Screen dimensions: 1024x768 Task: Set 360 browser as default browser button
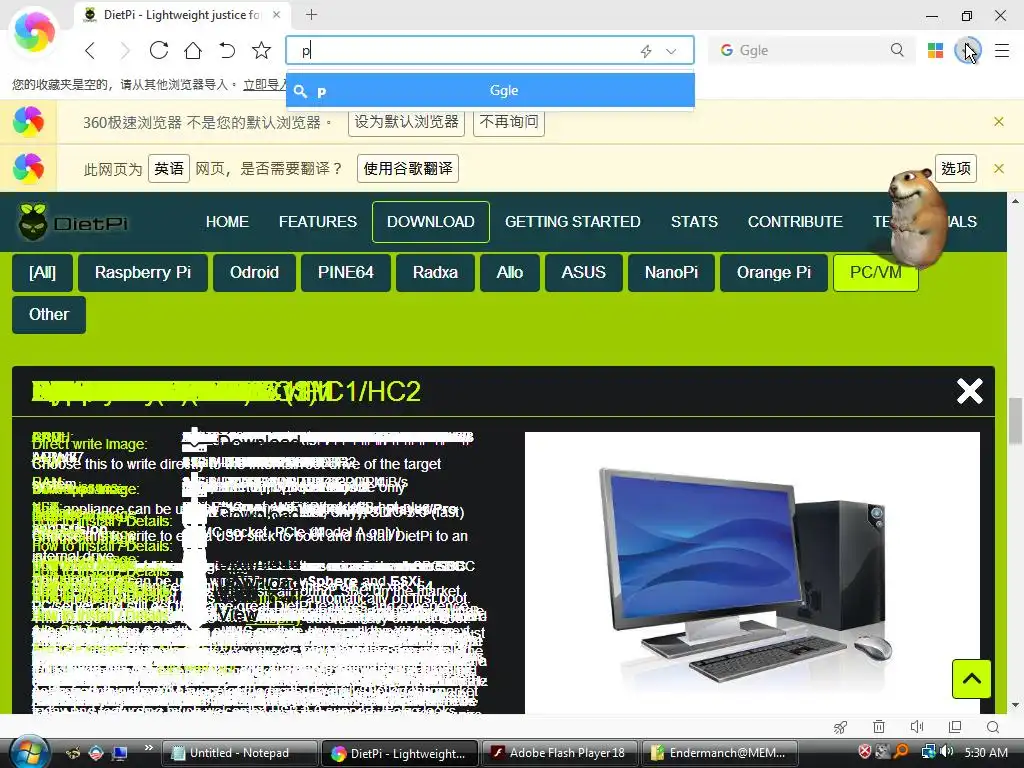(x=406, y=122)
